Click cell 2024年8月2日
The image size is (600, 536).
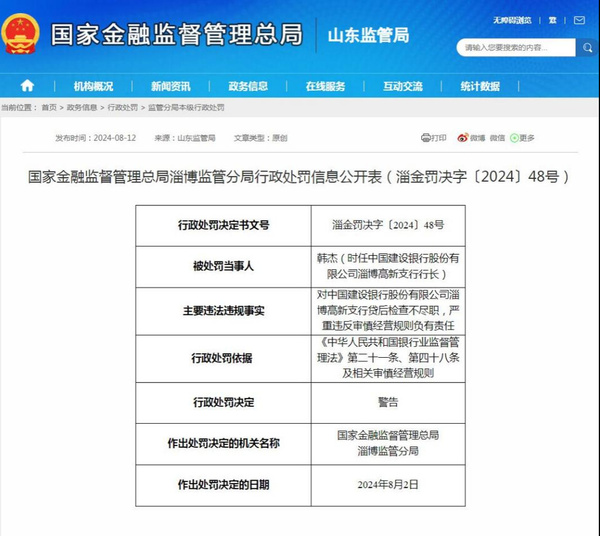click(388, 485)
